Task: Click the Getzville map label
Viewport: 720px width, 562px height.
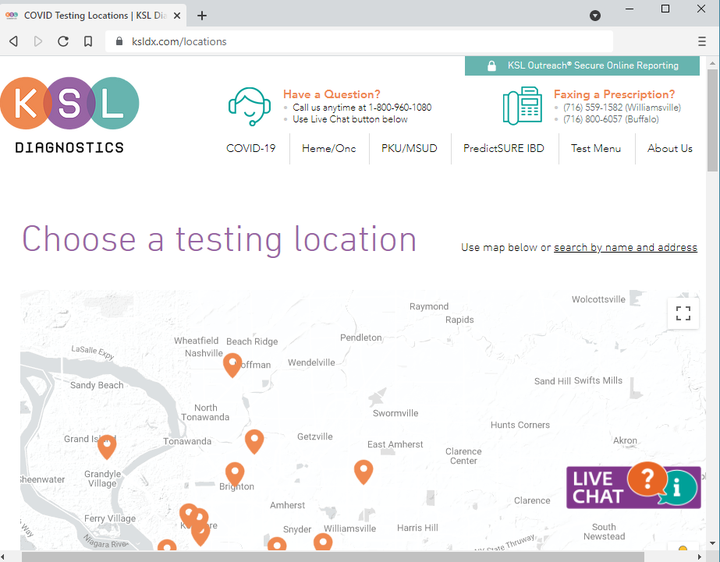Action: (x=315, y=437)
